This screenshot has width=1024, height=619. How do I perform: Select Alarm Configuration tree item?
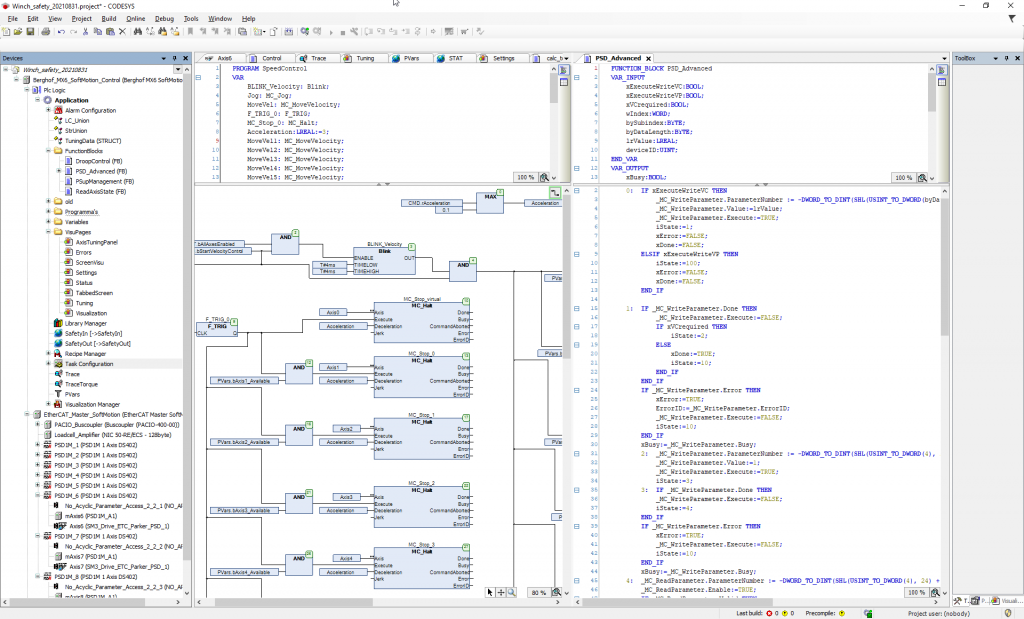click(90, 110)
